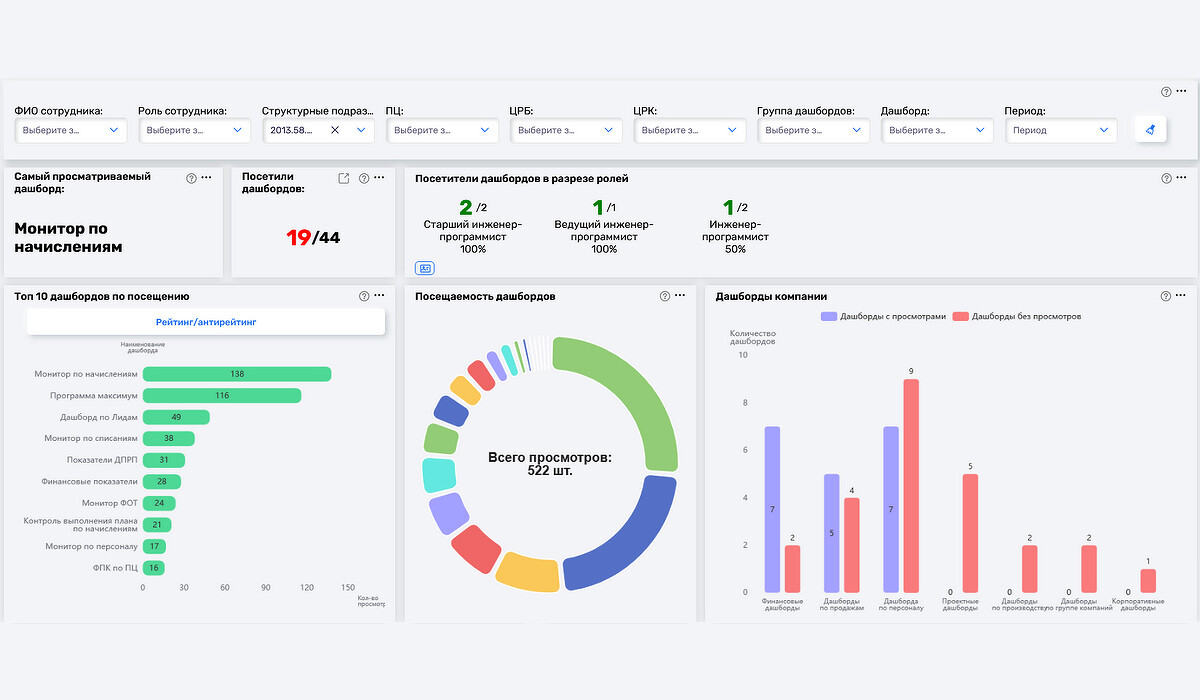Toggle Дашборды с просмотрами legend series
This screenshot has width=1200, height=700.
click(x=883, y=316)
